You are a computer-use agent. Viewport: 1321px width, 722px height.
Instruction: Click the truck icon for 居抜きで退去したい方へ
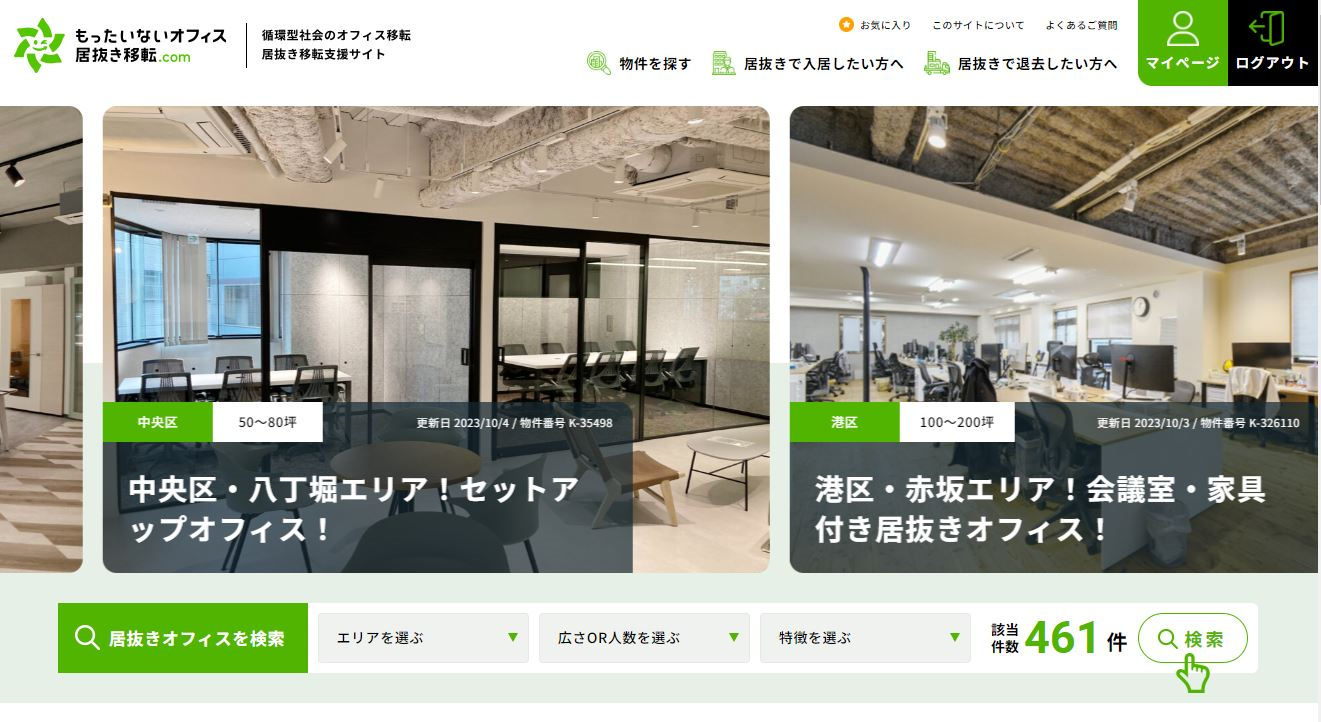coord(937,63)
